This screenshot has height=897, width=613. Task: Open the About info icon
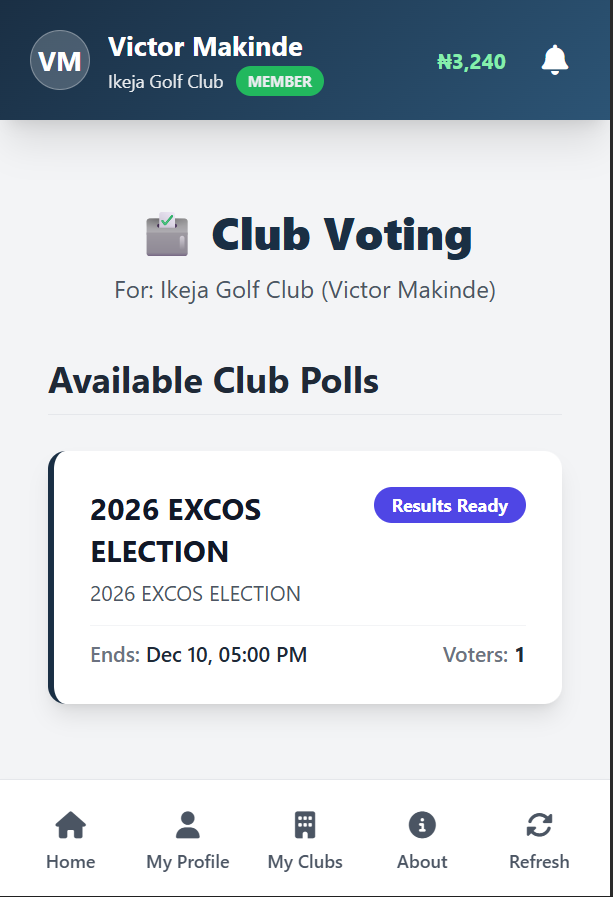pos(422,825)
